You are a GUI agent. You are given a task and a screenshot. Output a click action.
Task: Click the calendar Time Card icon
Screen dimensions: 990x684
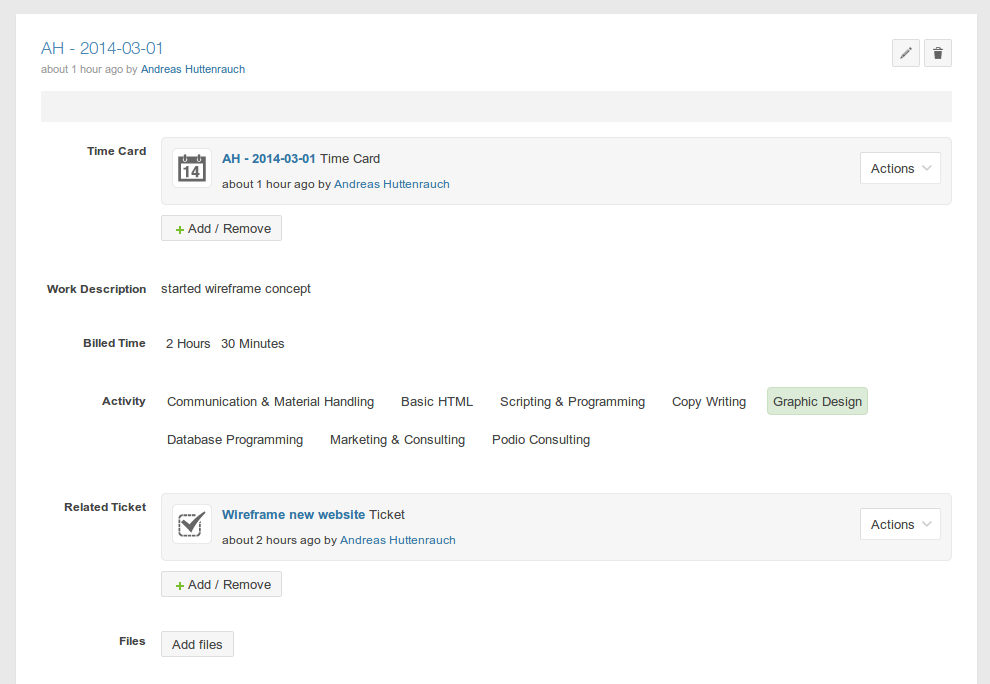click(191, 169)
